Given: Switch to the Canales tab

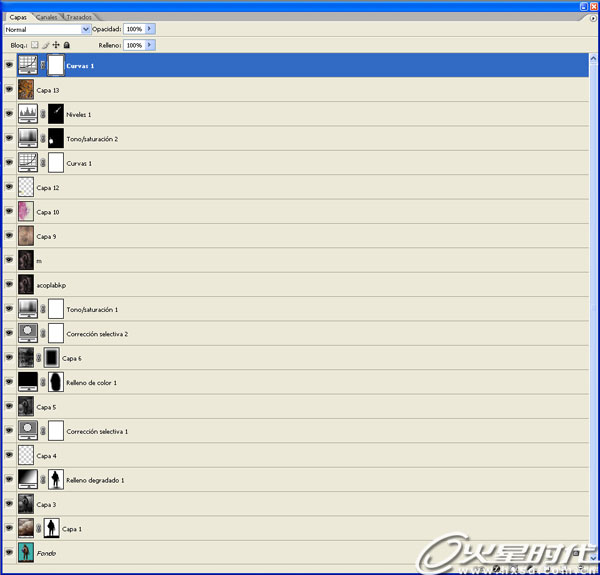Looking at the screenshot, I should (47, 17).
